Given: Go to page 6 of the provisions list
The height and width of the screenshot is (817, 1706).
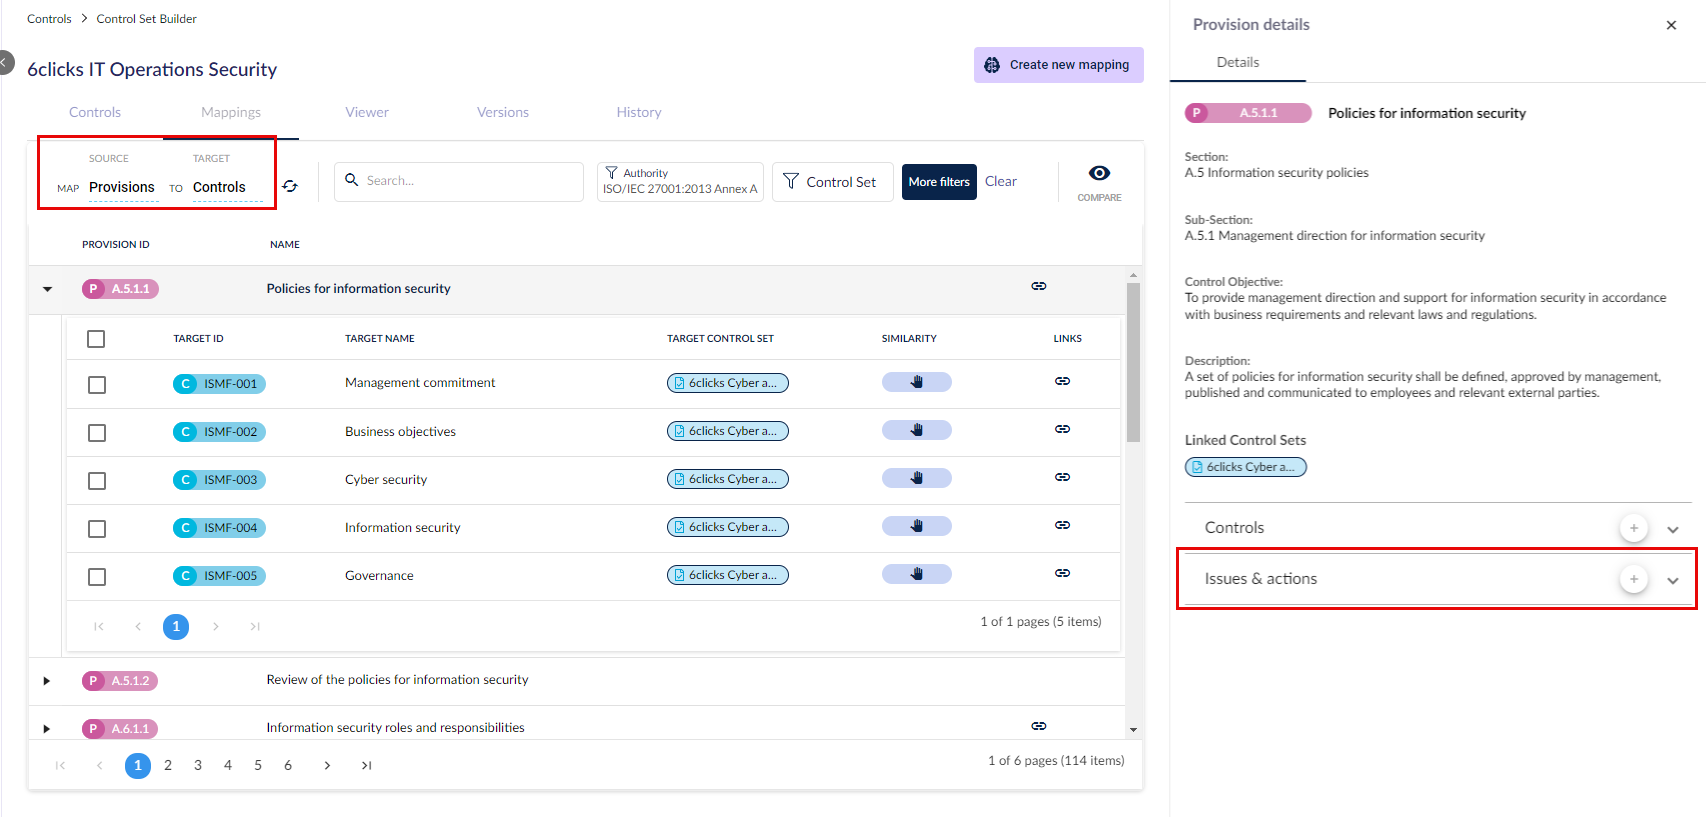Looking at the screenshot, I should pos(288,765).
